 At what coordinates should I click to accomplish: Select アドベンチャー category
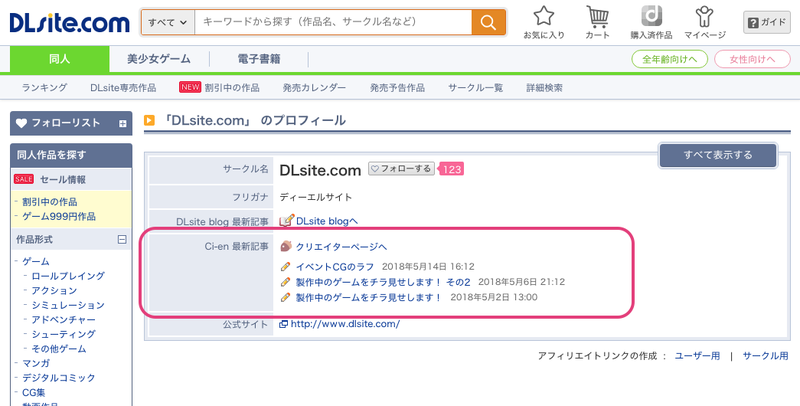tap(63, 319)
